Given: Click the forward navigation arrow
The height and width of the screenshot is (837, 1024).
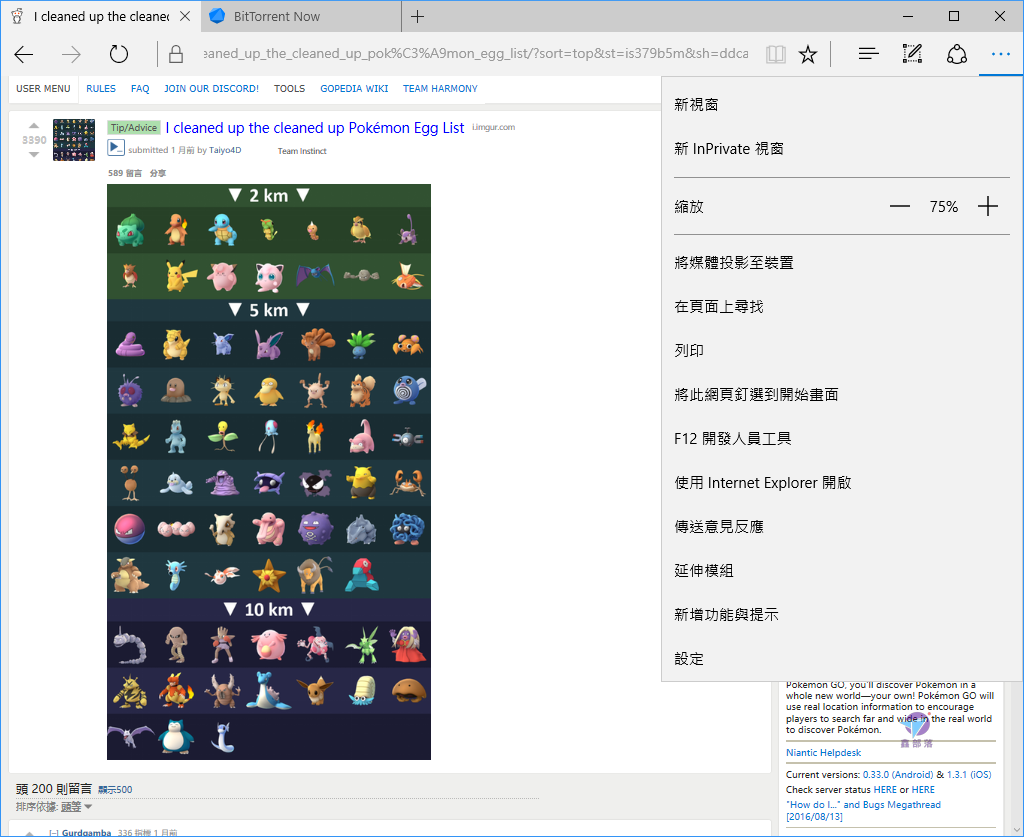Looking at the screenshot, I should 71,54.
